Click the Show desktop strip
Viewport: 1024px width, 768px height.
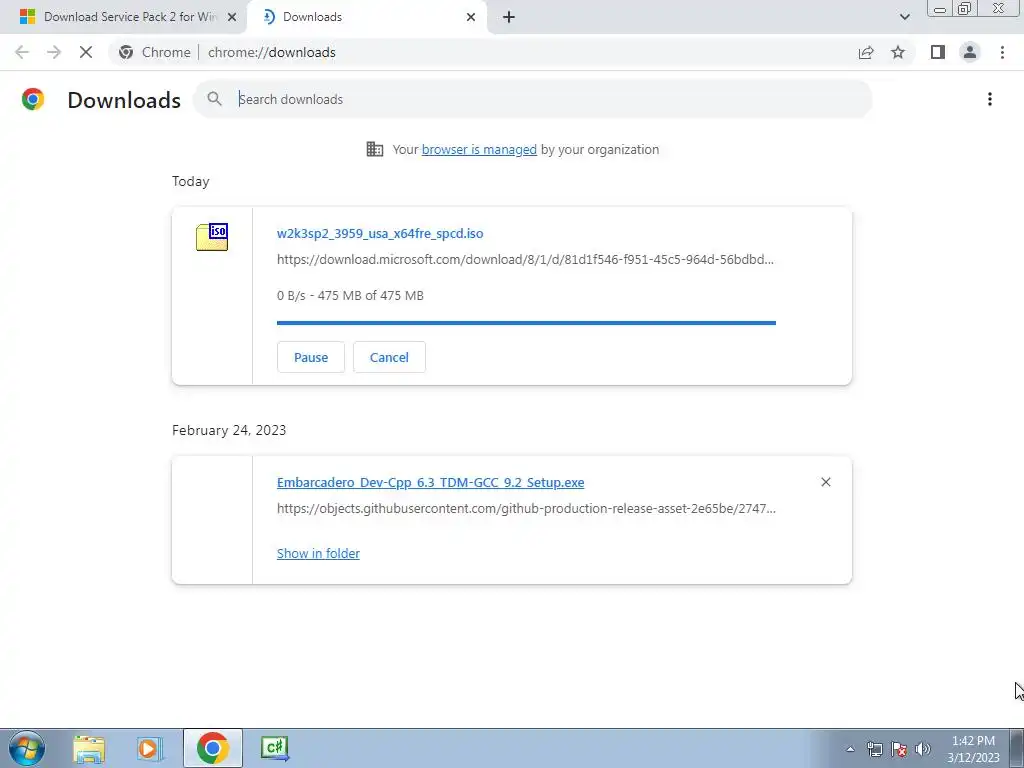pos(1017,748)
